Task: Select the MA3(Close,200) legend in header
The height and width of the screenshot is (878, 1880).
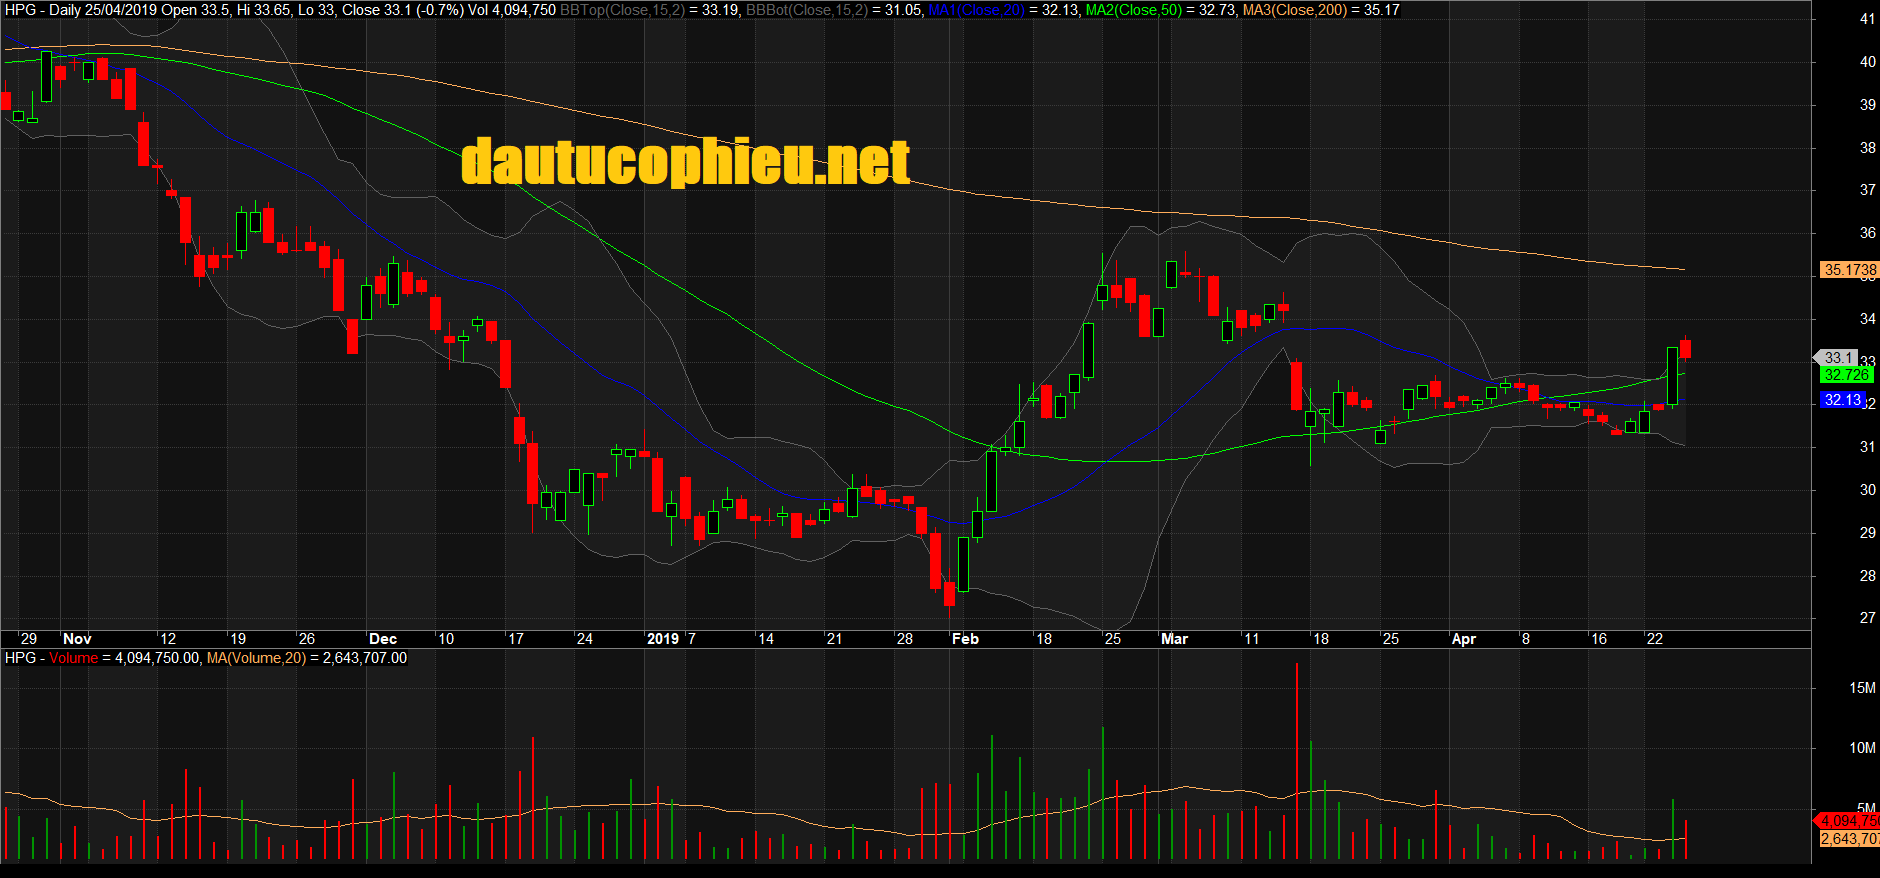Action: point(1295,10)
